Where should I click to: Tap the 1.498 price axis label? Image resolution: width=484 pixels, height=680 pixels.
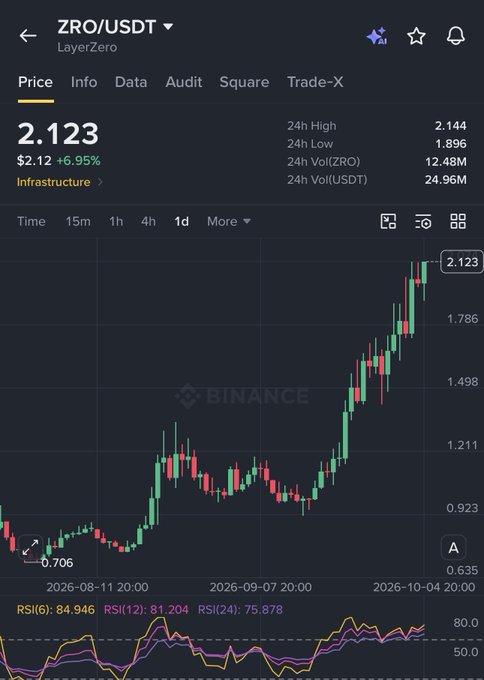pos(462,382)
